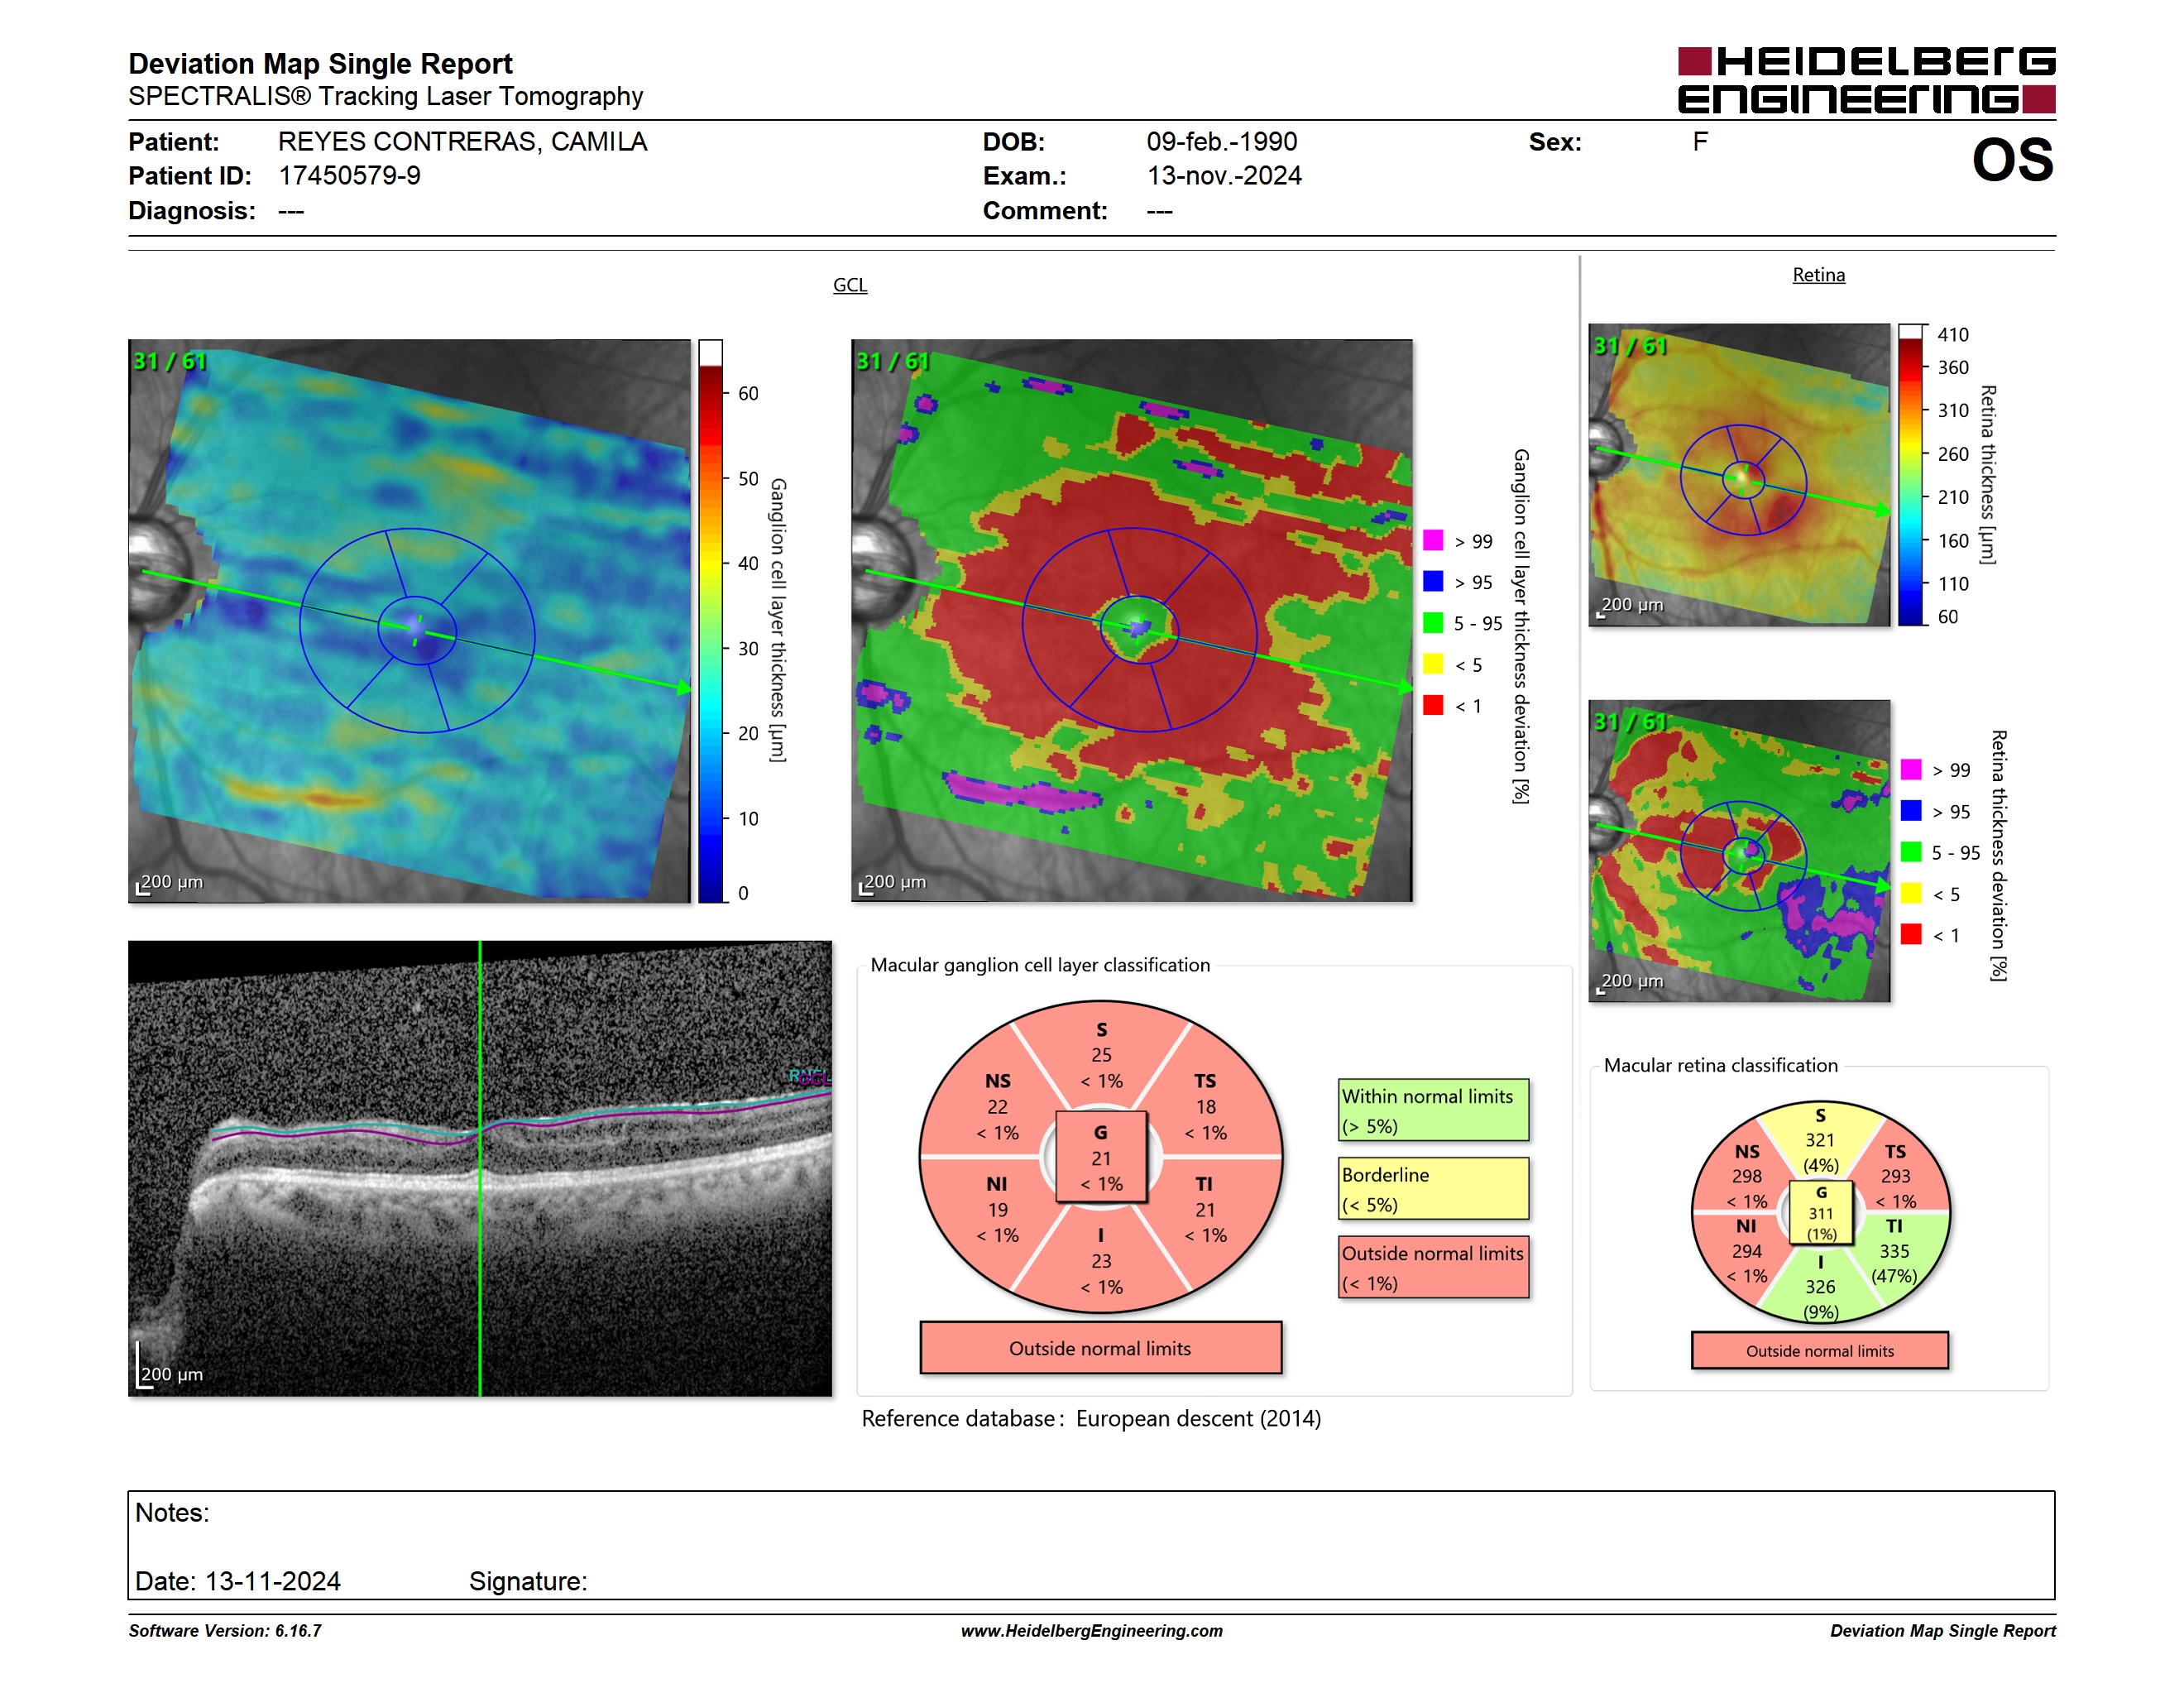Click the Date: 13-11-2024 field
The height and width of the screenshot is (1688, 2184).
click(238, 1581)
